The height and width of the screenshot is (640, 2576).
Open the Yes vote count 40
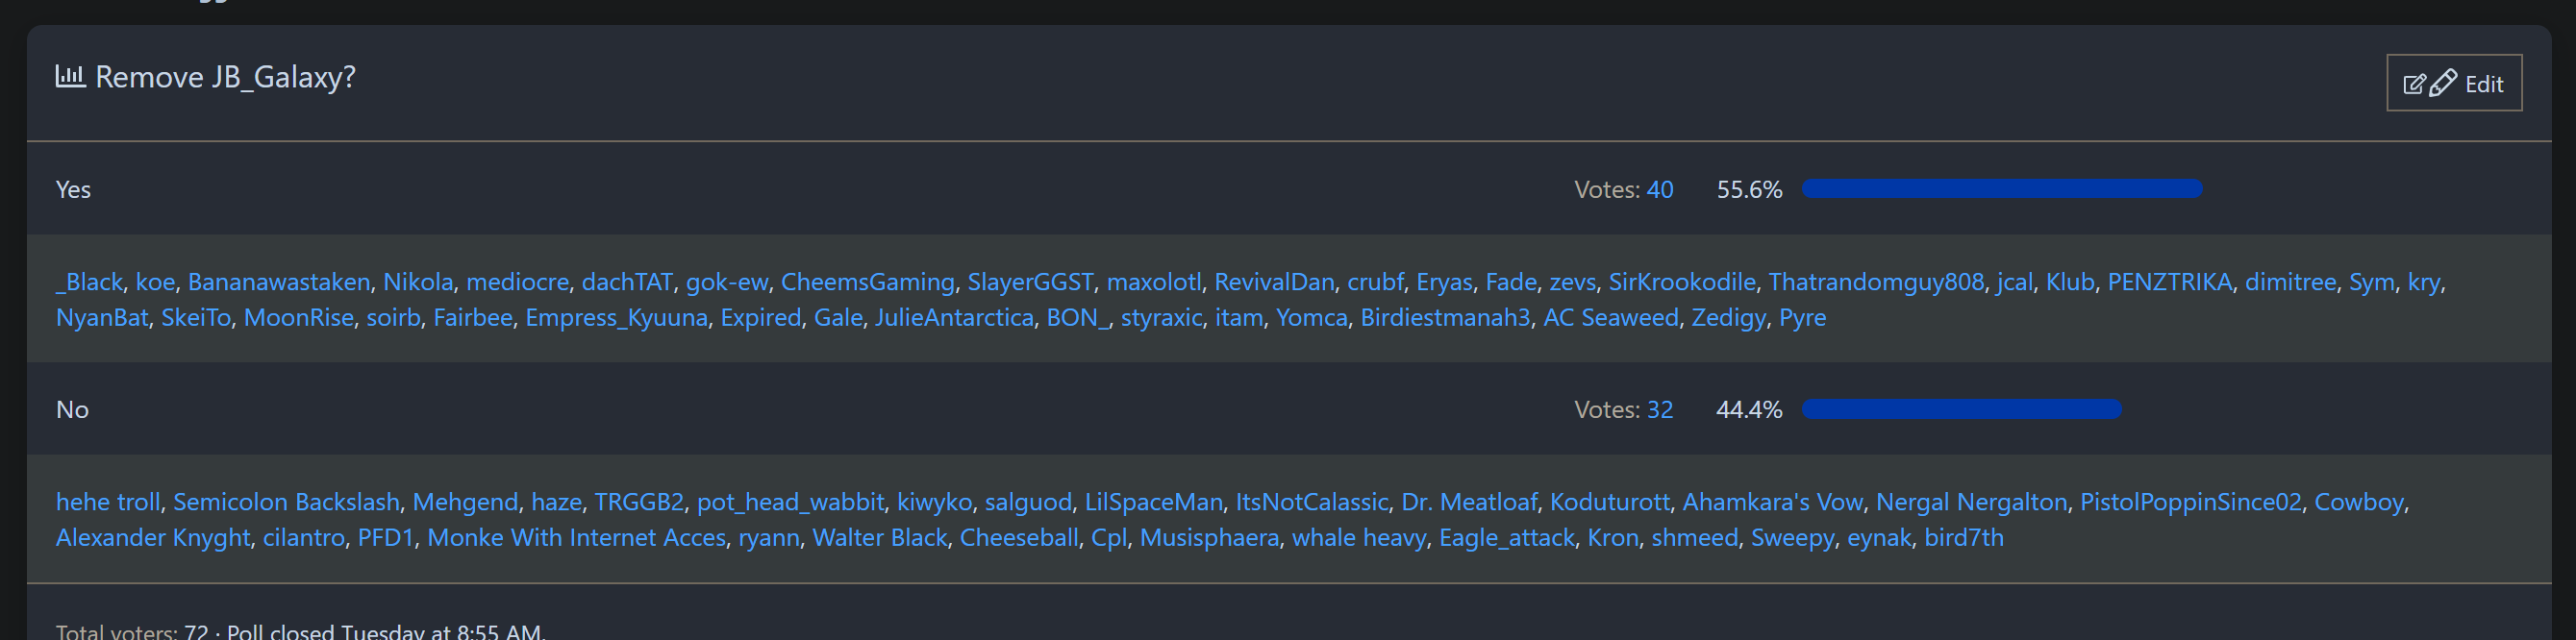(x=1659, y=189)
